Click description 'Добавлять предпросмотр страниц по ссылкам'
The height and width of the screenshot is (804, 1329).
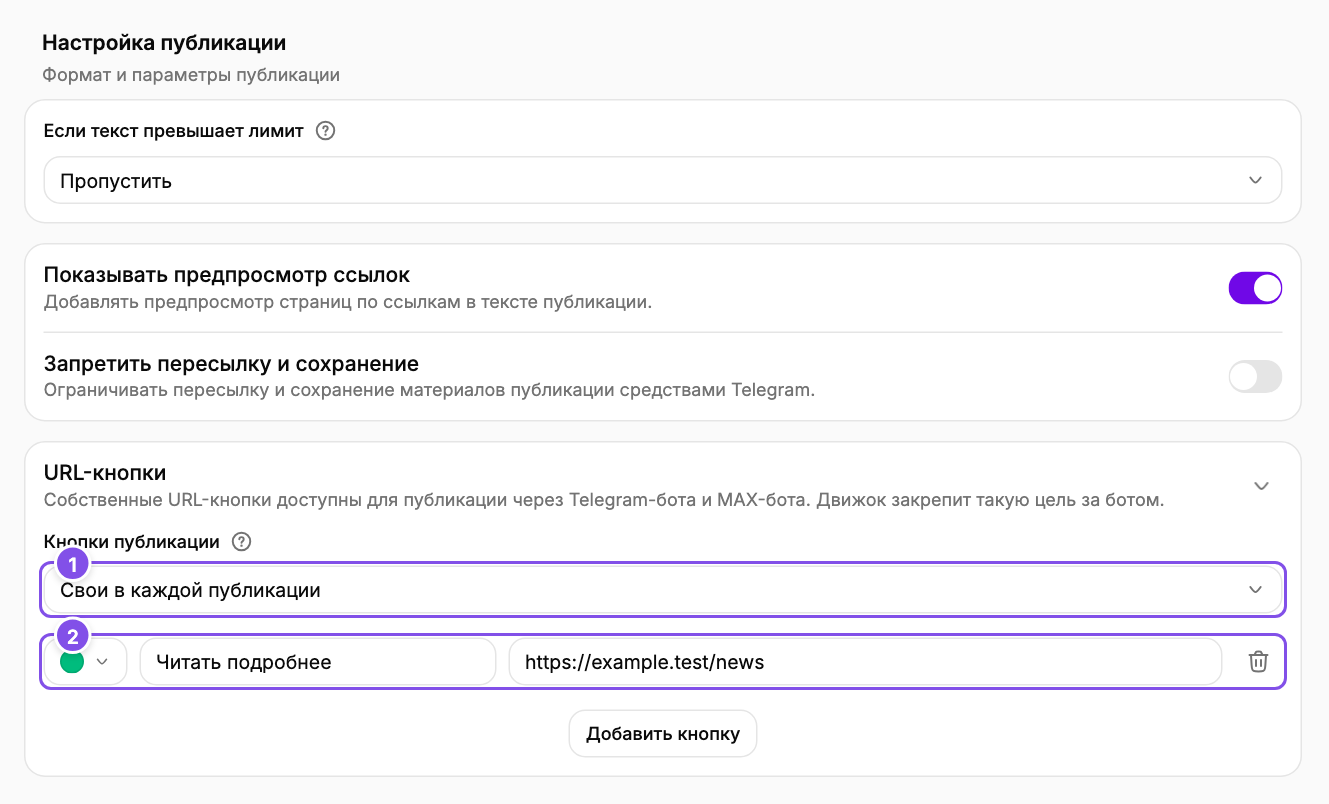348,301
